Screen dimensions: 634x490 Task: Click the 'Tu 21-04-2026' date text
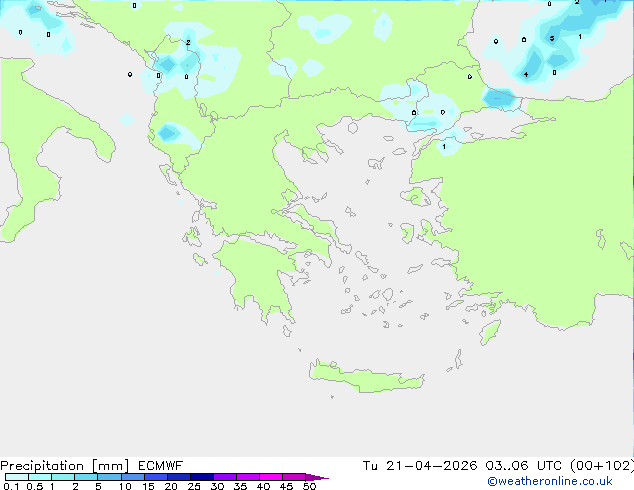pyautogui.click(x=420, y=466)
